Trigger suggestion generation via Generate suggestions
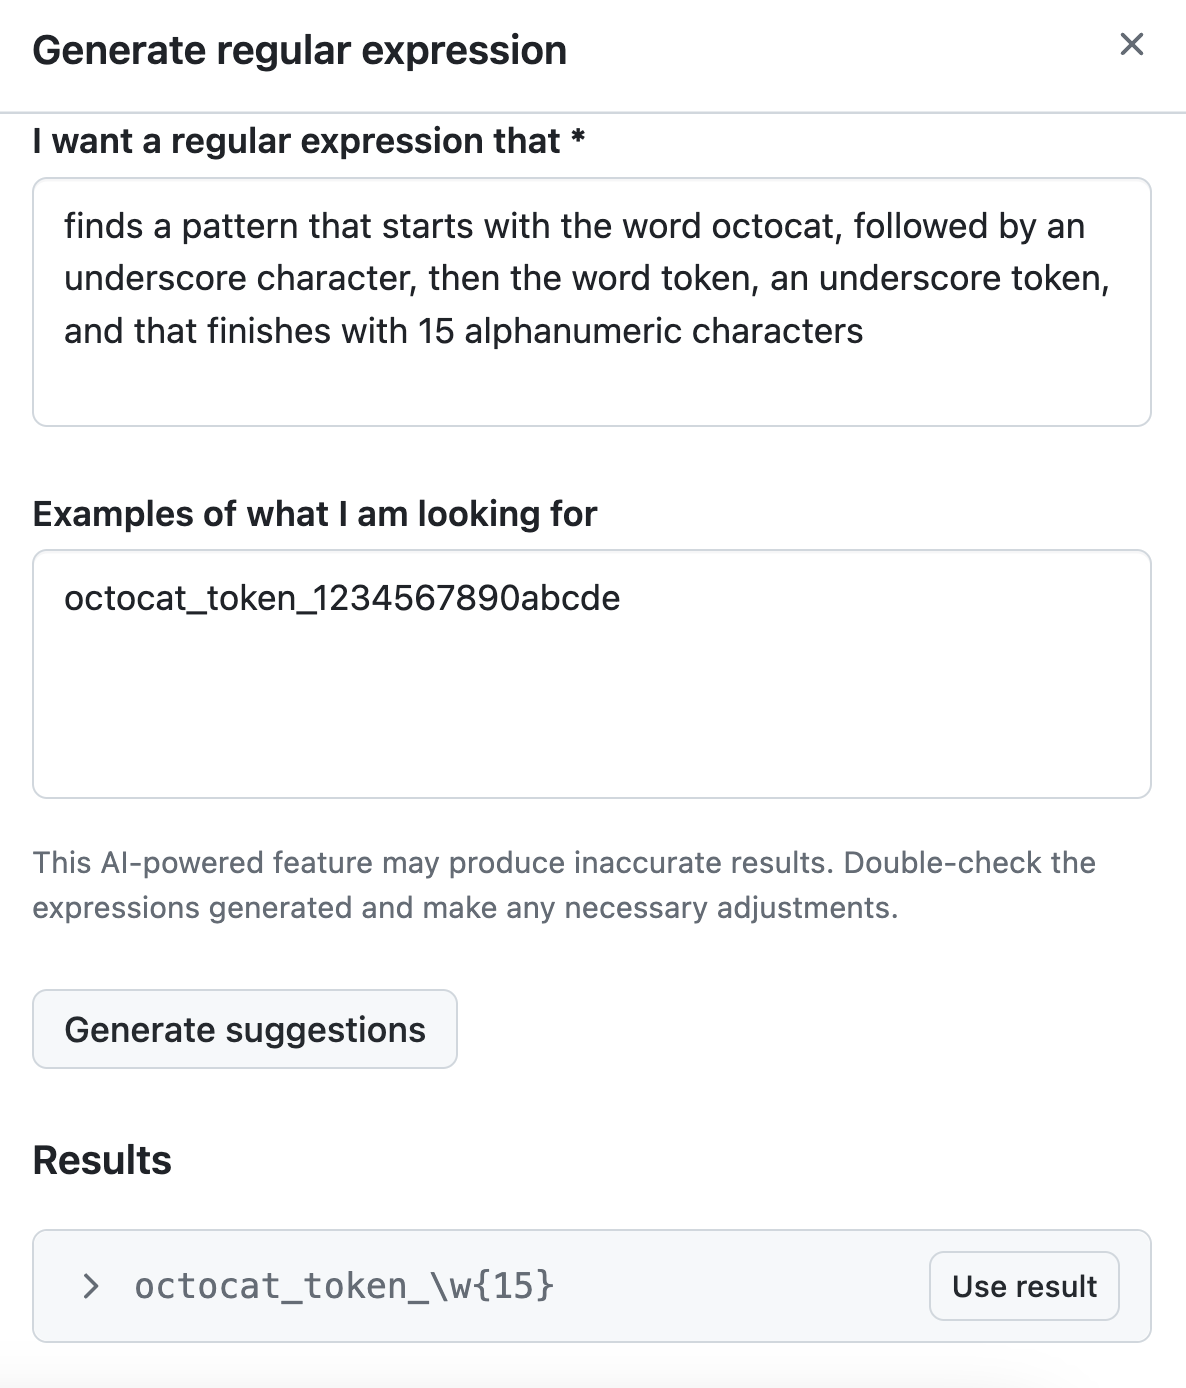This screenshot has width=1186, height=1388. (244, 1029)
